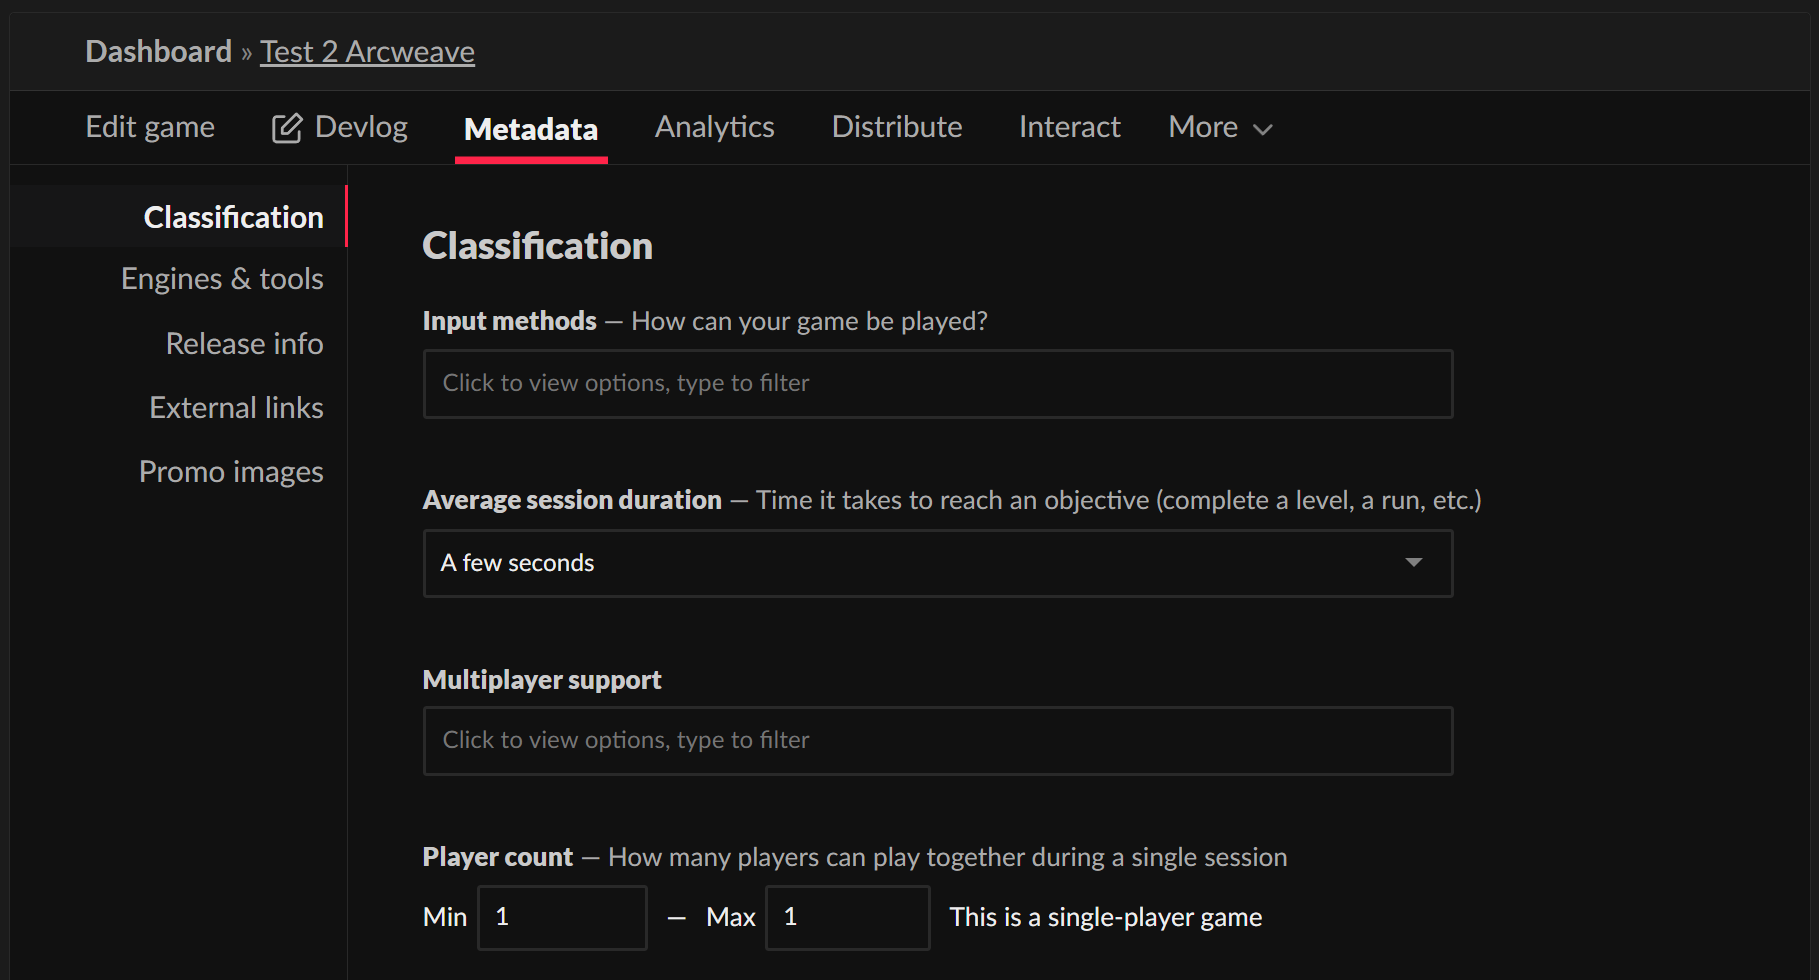Open the Multiplayer support options field
Image resolution: width=1819 pixels, height=980 pixels.
(937, 741)
